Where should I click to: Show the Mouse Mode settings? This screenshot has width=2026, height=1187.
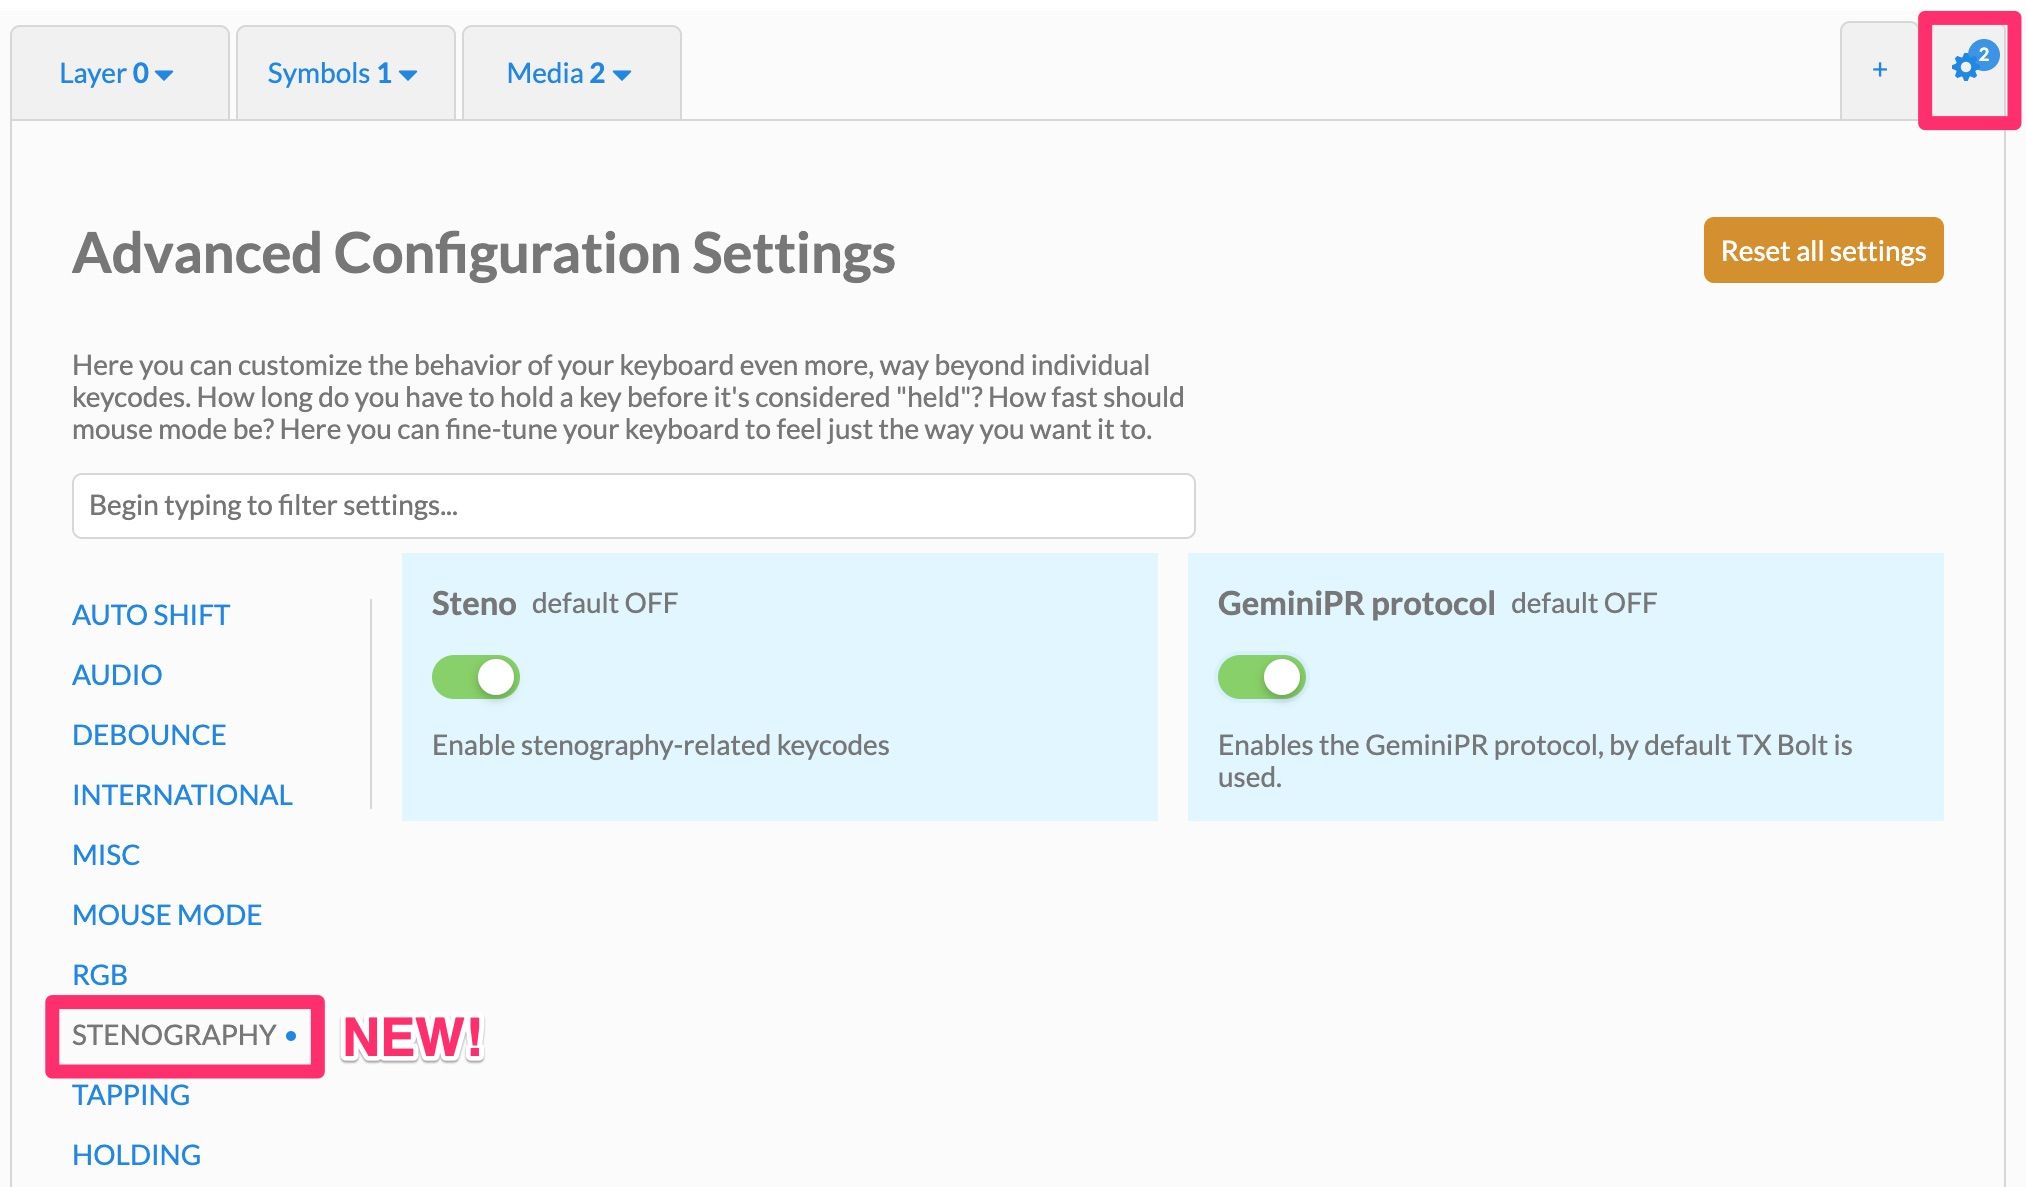(x=167, y=915)
